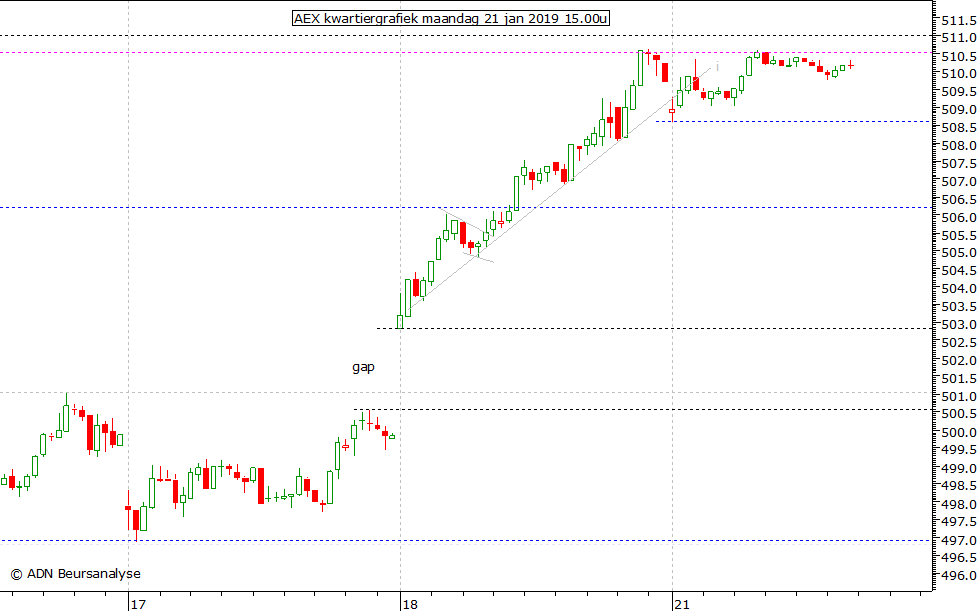Click the 505.0 price axis label
980x611 pixels.
click(x=959, y=253)
